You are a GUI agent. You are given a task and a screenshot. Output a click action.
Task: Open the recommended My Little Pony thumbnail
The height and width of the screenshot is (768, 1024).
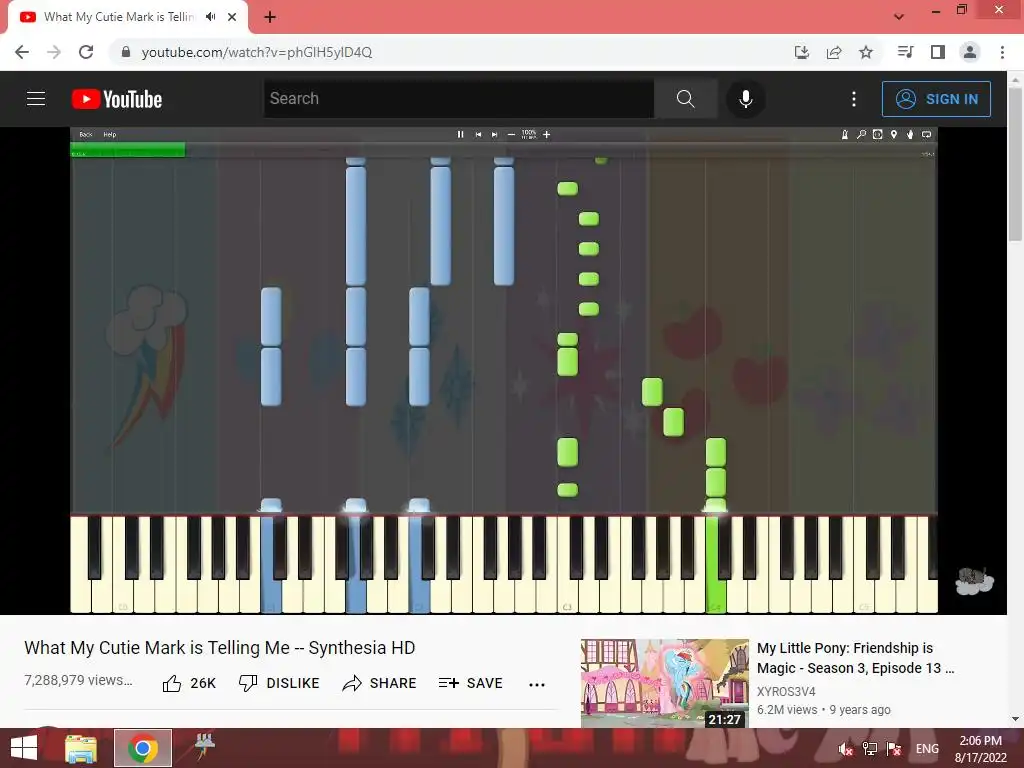pyautogui.click(x=665, y=683)
